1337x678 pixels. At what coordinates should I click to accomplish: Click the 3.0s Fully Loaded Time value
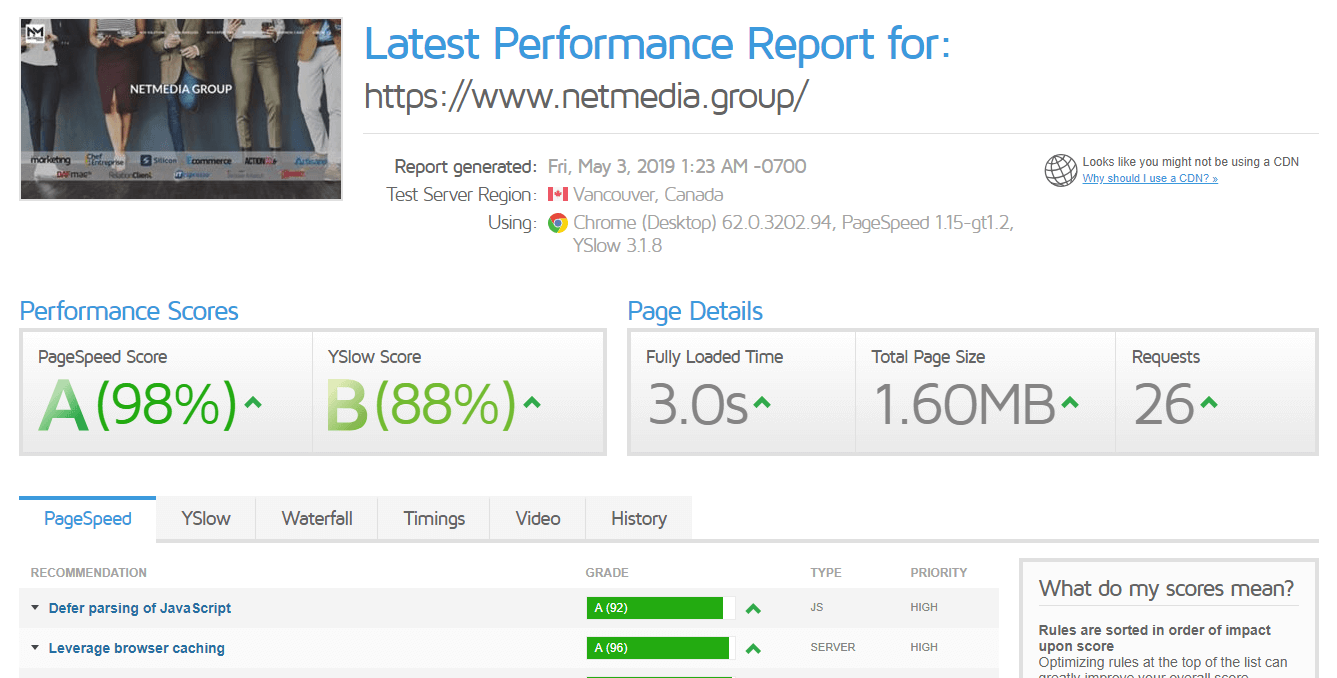tap(698, 405)
